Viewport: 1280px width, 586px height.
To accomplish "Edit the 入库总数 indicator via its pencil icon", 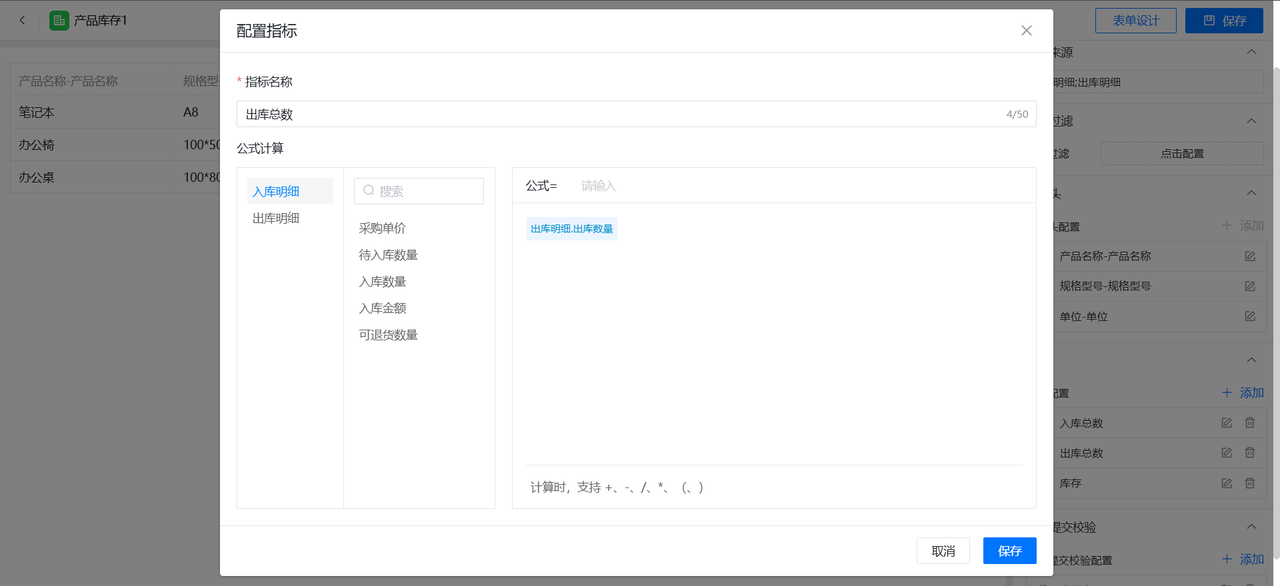I will point(1227,423).
